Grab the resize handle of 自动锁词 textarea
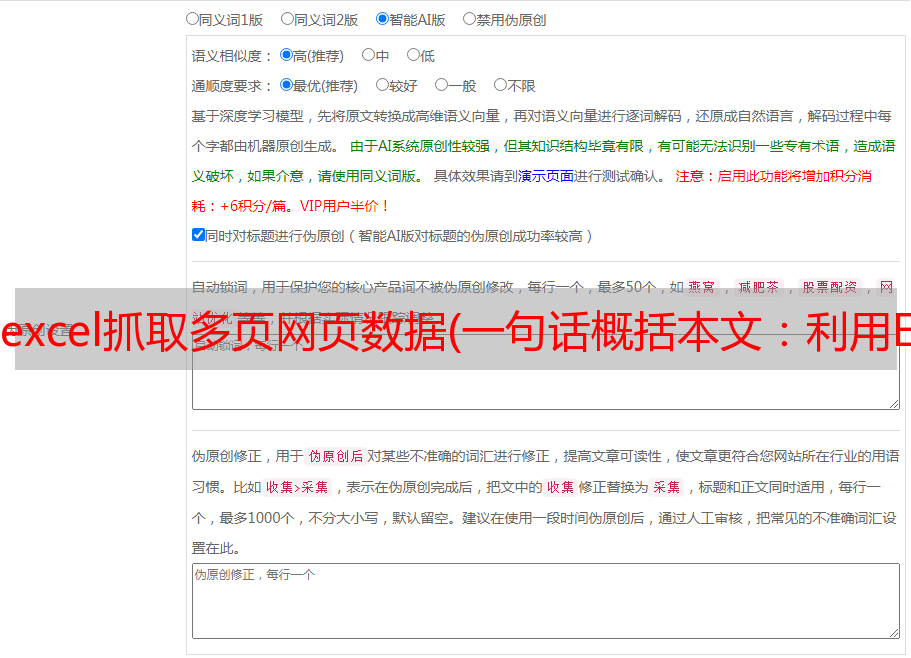Image resolution: width=911 pixels, height=658 pixels. tap(894, 404)
